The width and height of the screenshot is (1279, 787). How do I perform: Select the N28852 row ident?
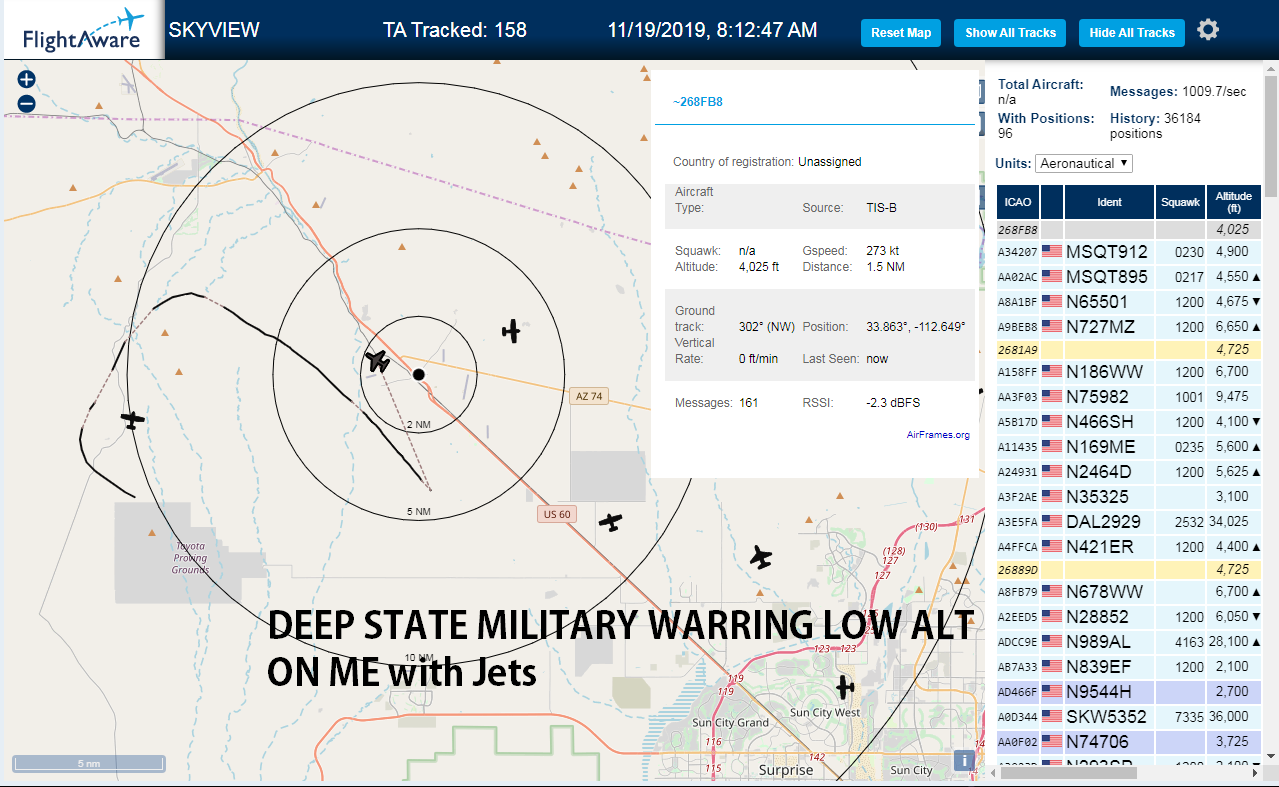click(1097, 616)
